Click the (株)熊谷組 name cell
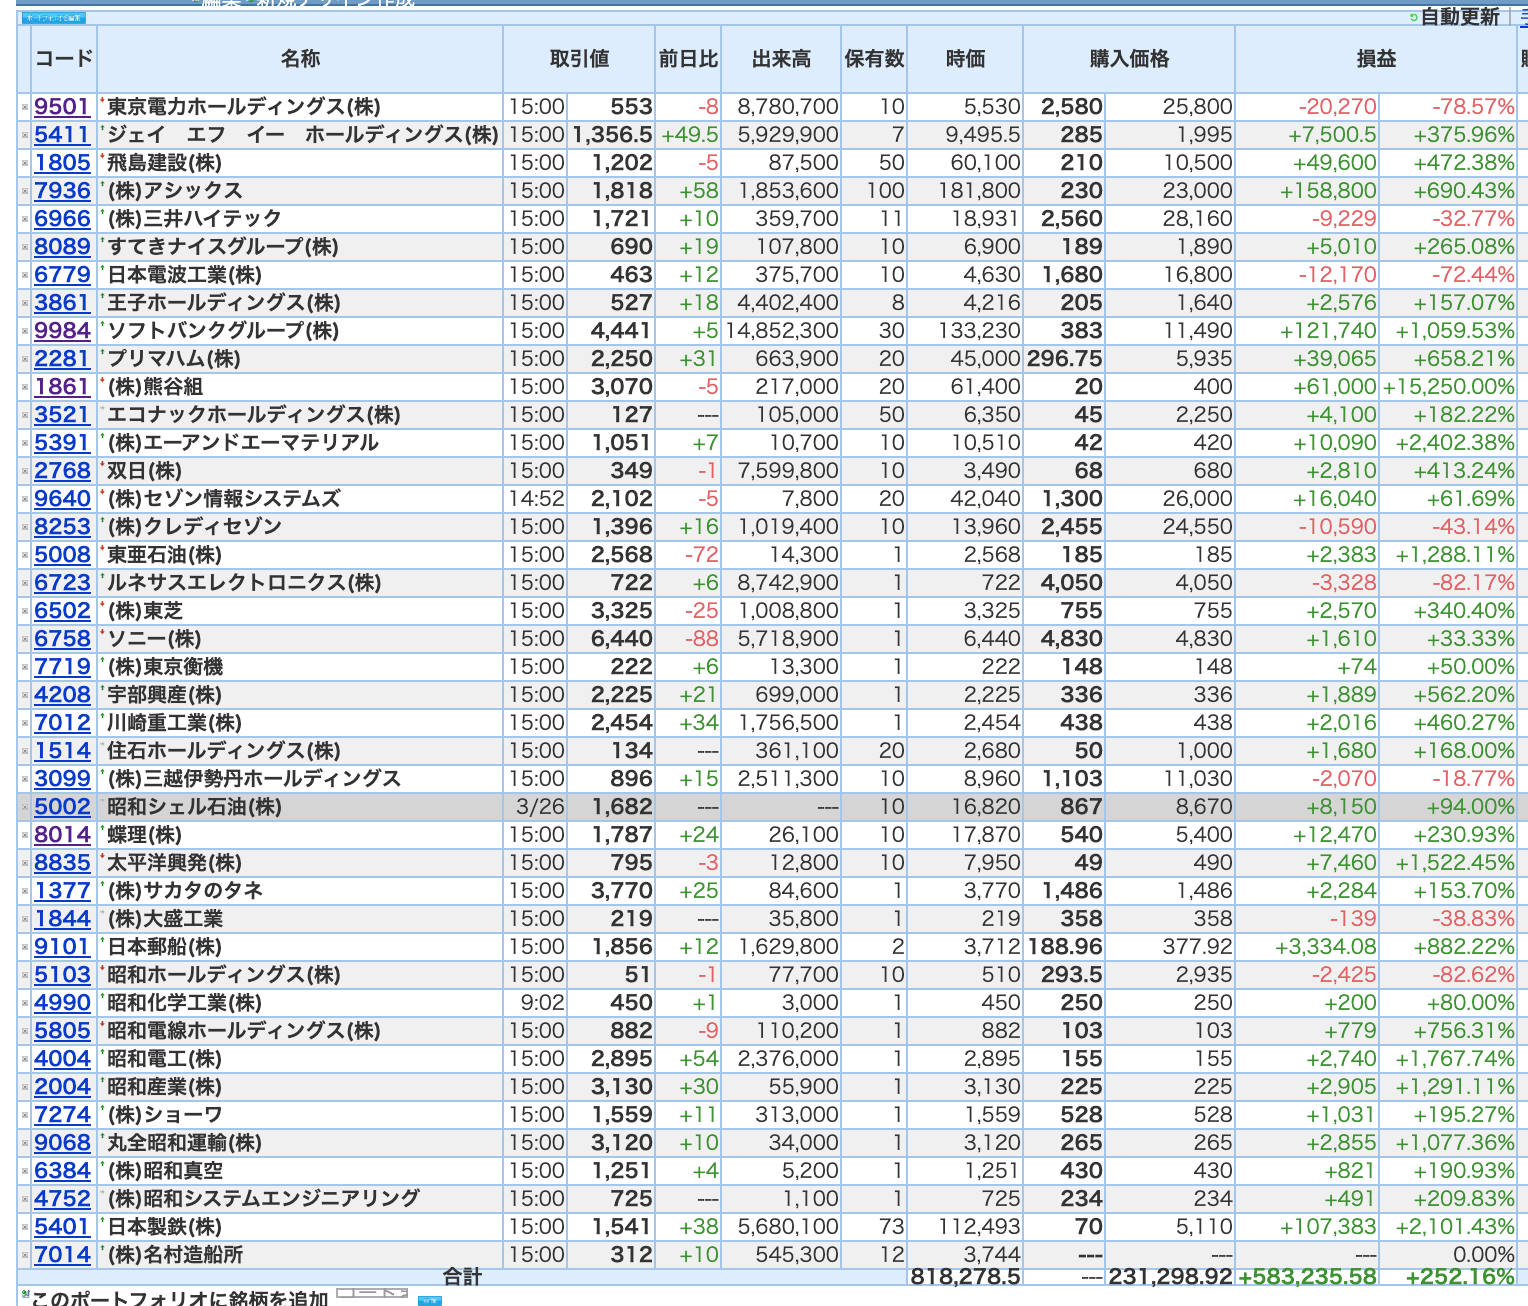 pyautogui.click(x=300, y=387)
